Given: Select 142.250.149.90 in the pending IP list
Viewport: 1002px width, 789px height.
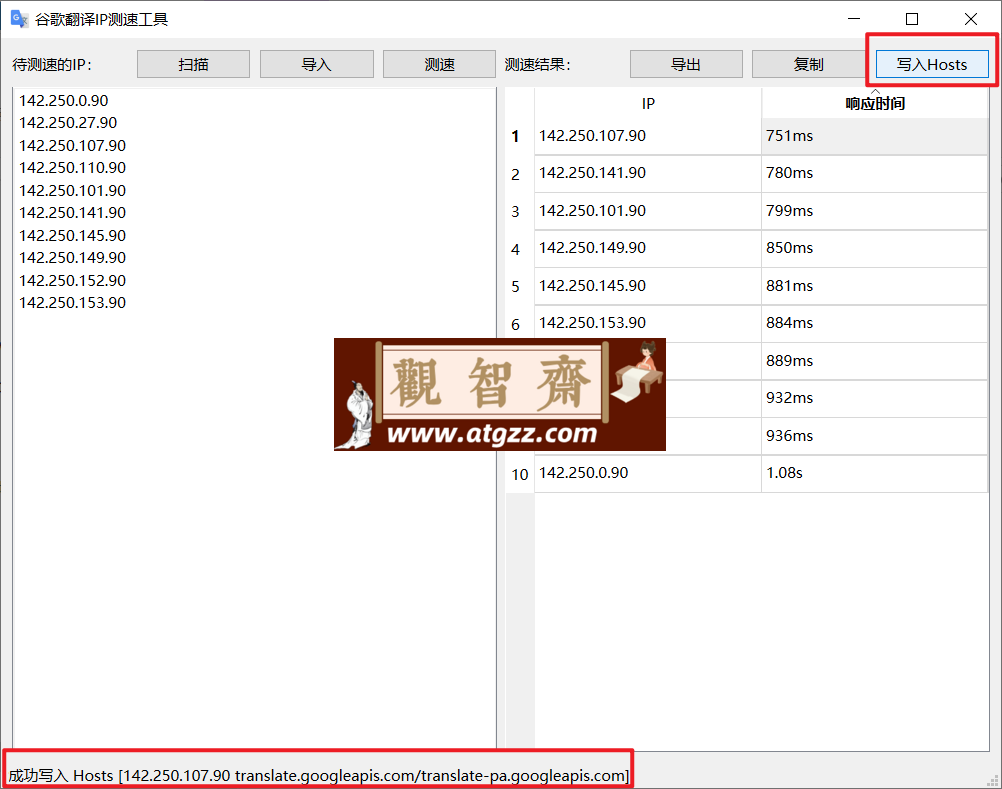Looking at the screenshot, I should 72,257.
